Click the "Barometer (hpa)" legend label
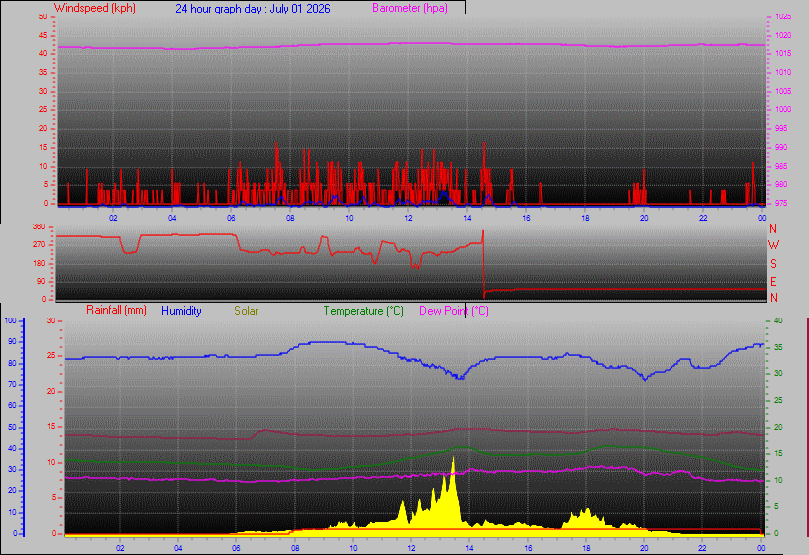The height and width of the screenshot is (555, 809). point(410,8)
